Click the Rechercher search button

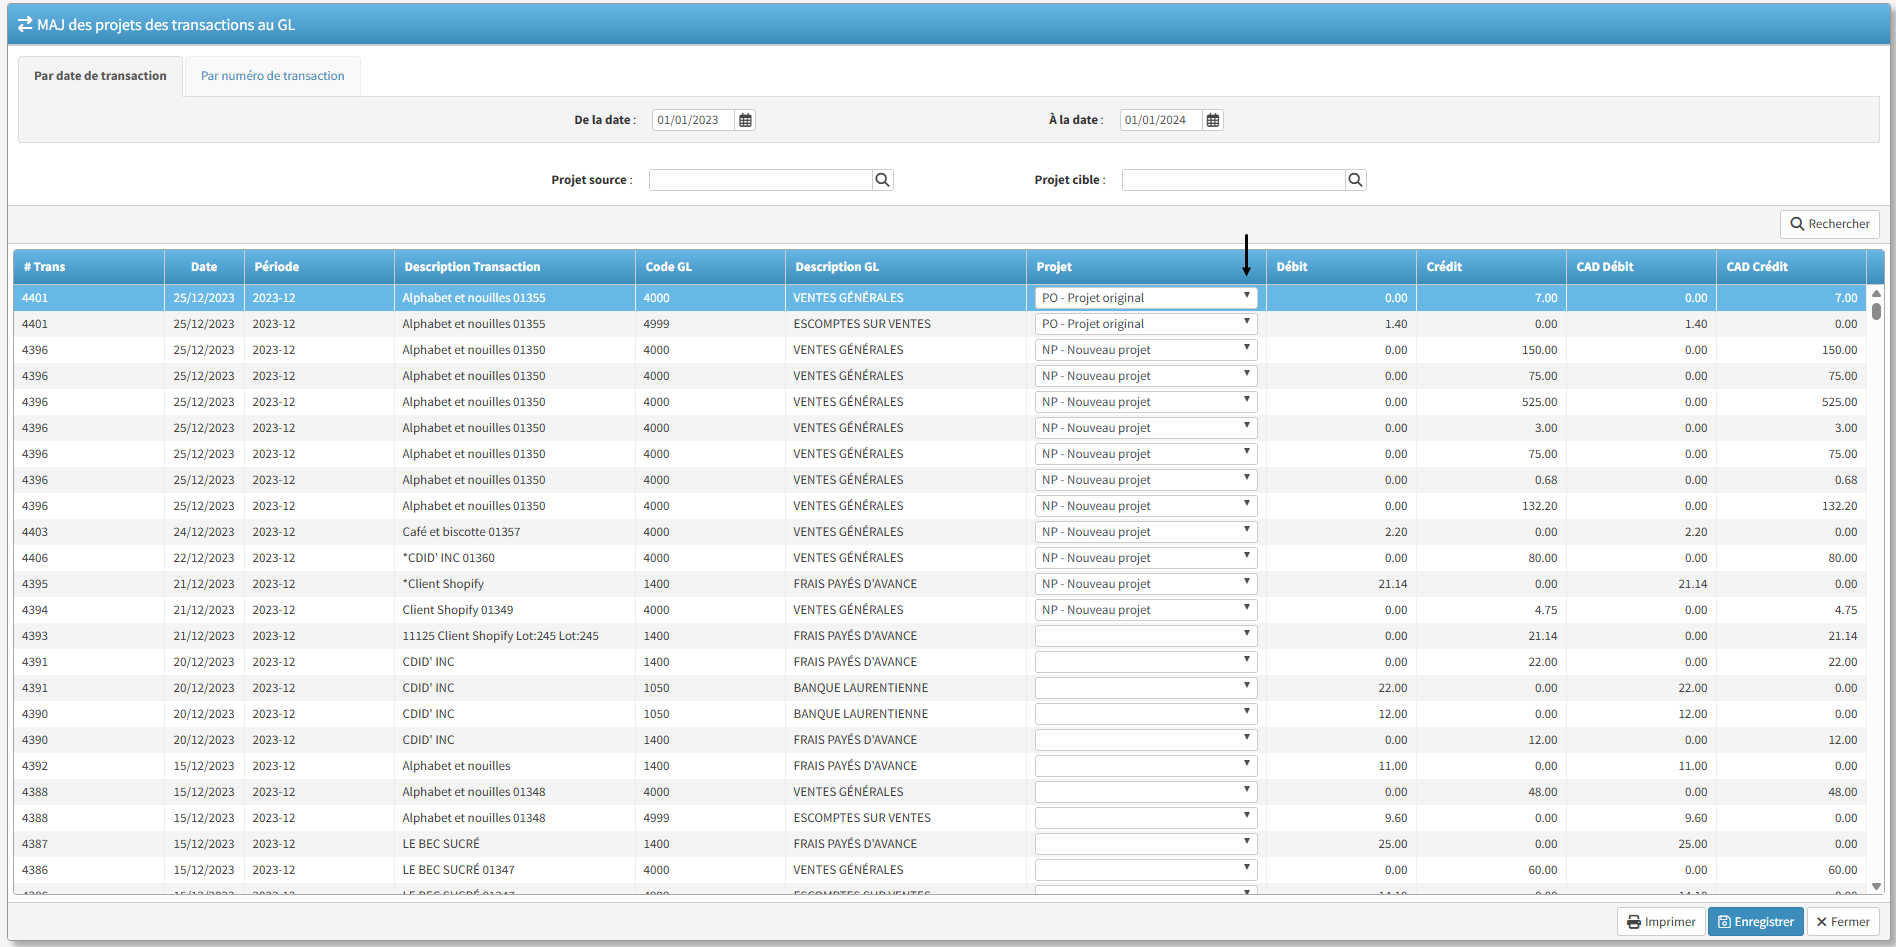(x=1829, y=224)
